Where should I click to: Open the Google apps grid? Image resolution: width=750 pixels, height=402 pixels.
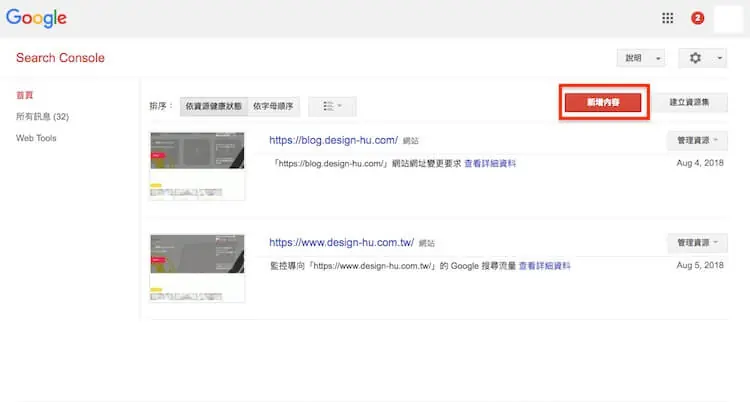(668, 18)
